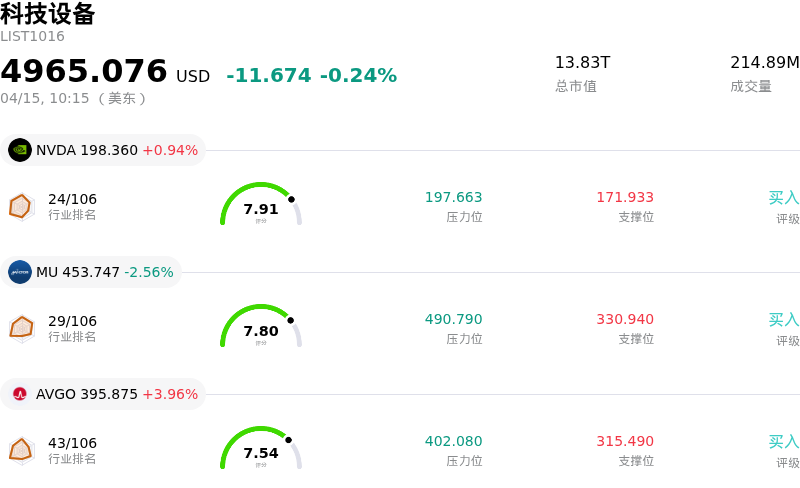Screen dimensions: 800x488
Task: Open the NVDA 198.360 ticker label
Action: pyautogui.click(x=87, y=150)
